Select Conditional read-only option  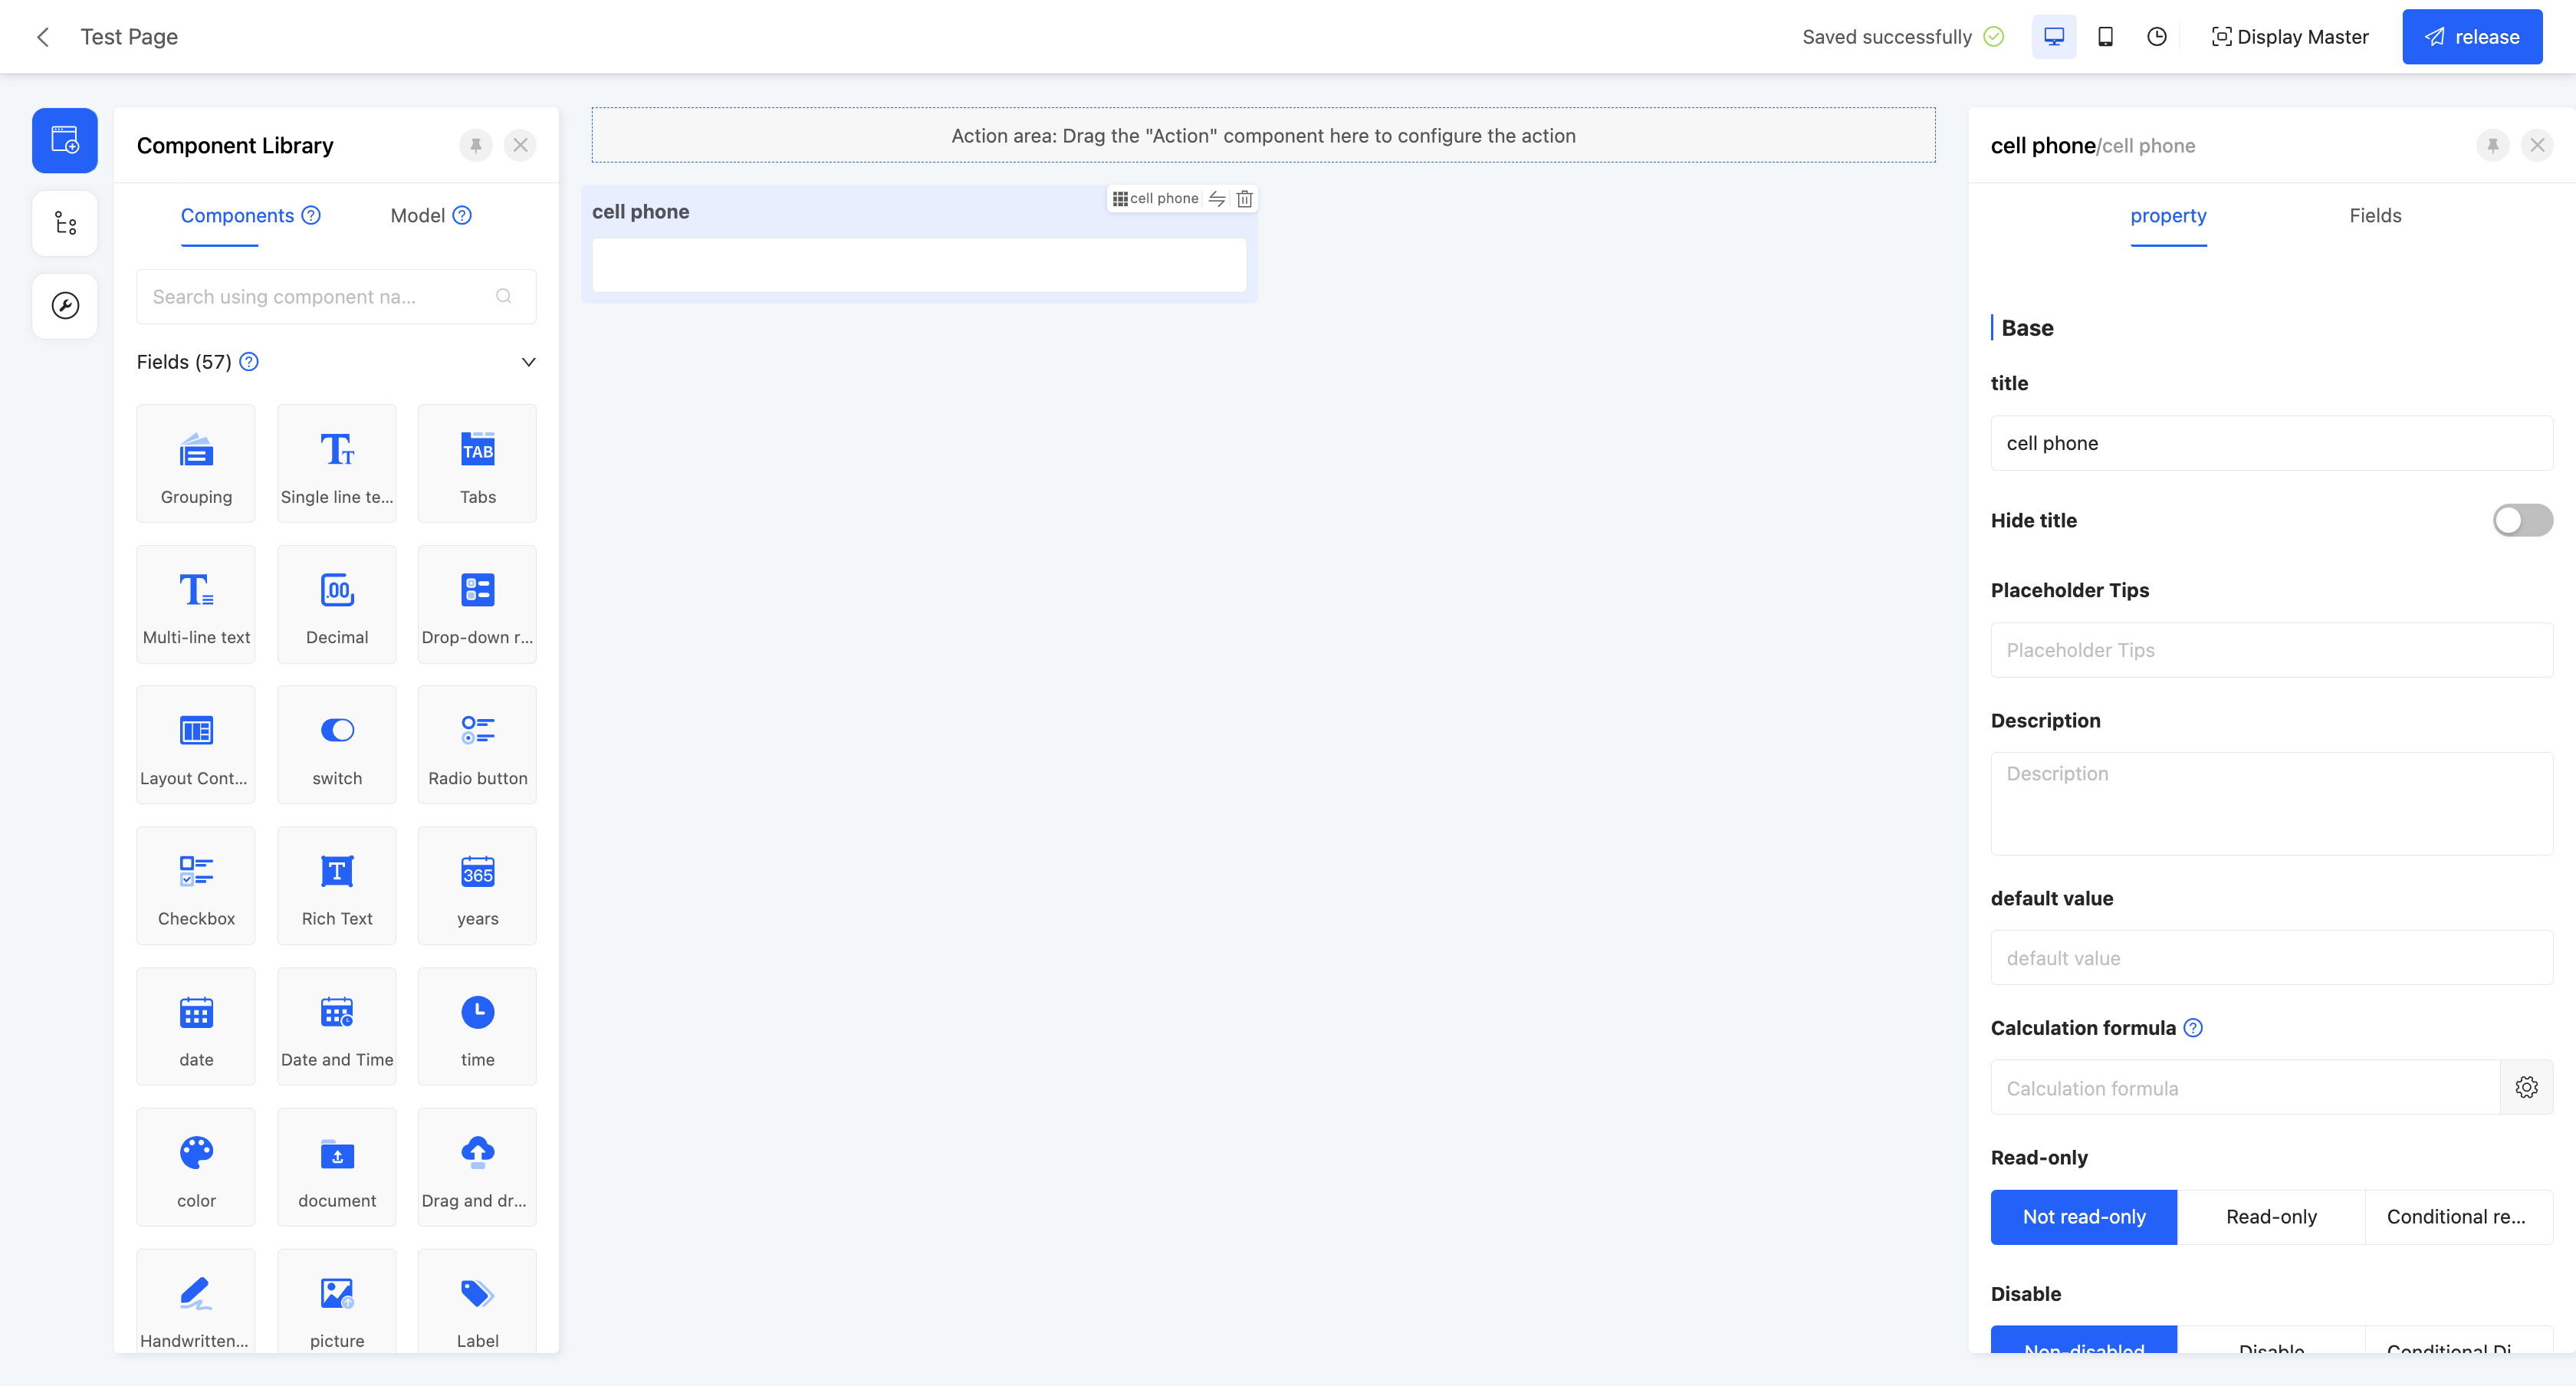(x=2457, y=1217)
